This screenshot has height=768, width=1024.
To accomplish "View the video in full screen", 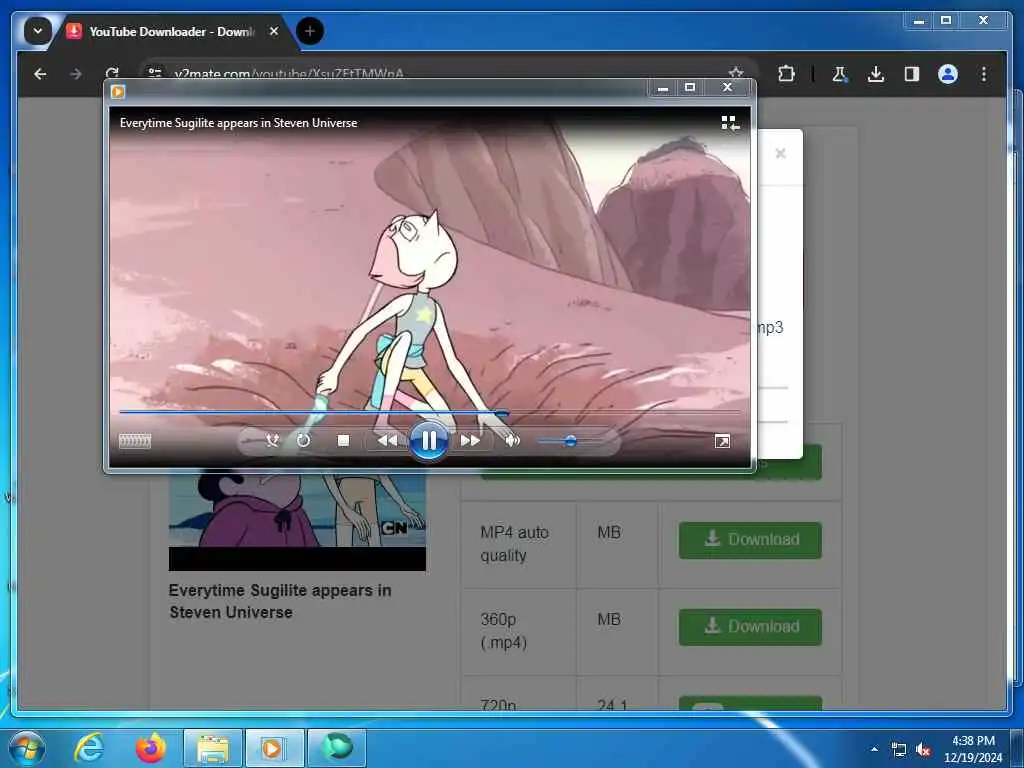I will click(x=722, y=442).
